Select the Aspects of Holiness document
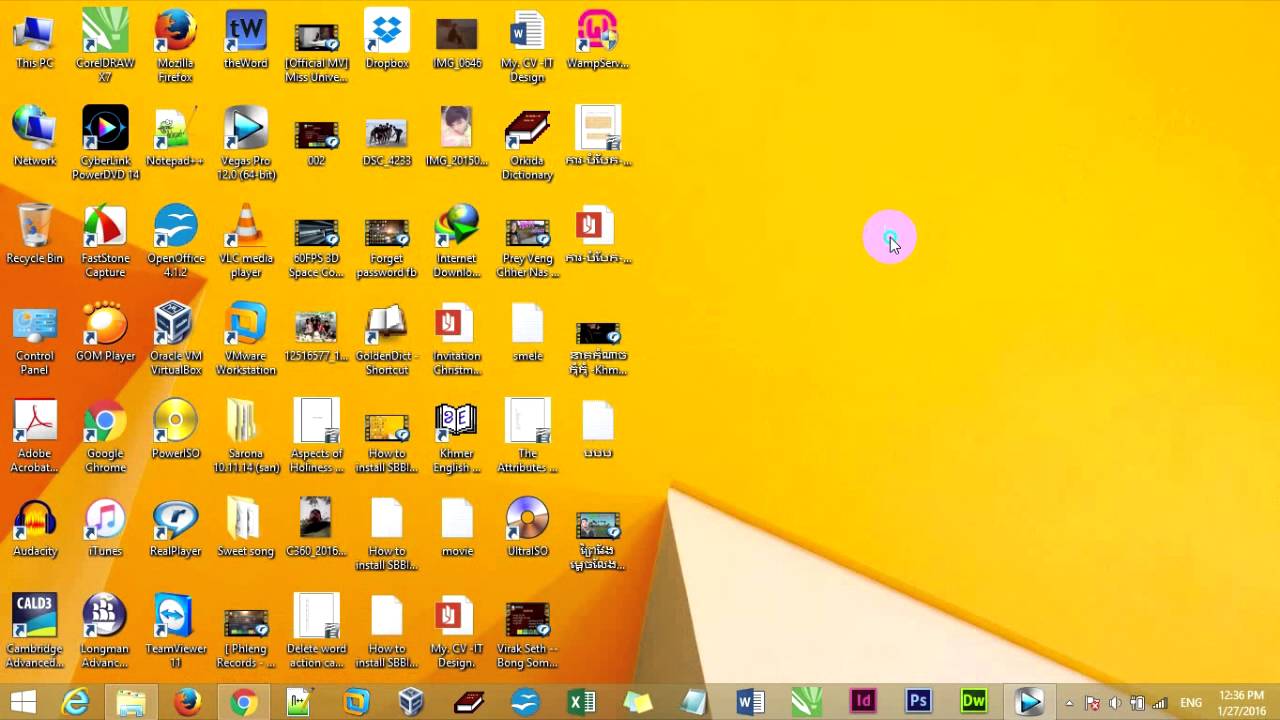 pyautogui.click(x=316, y=437)
